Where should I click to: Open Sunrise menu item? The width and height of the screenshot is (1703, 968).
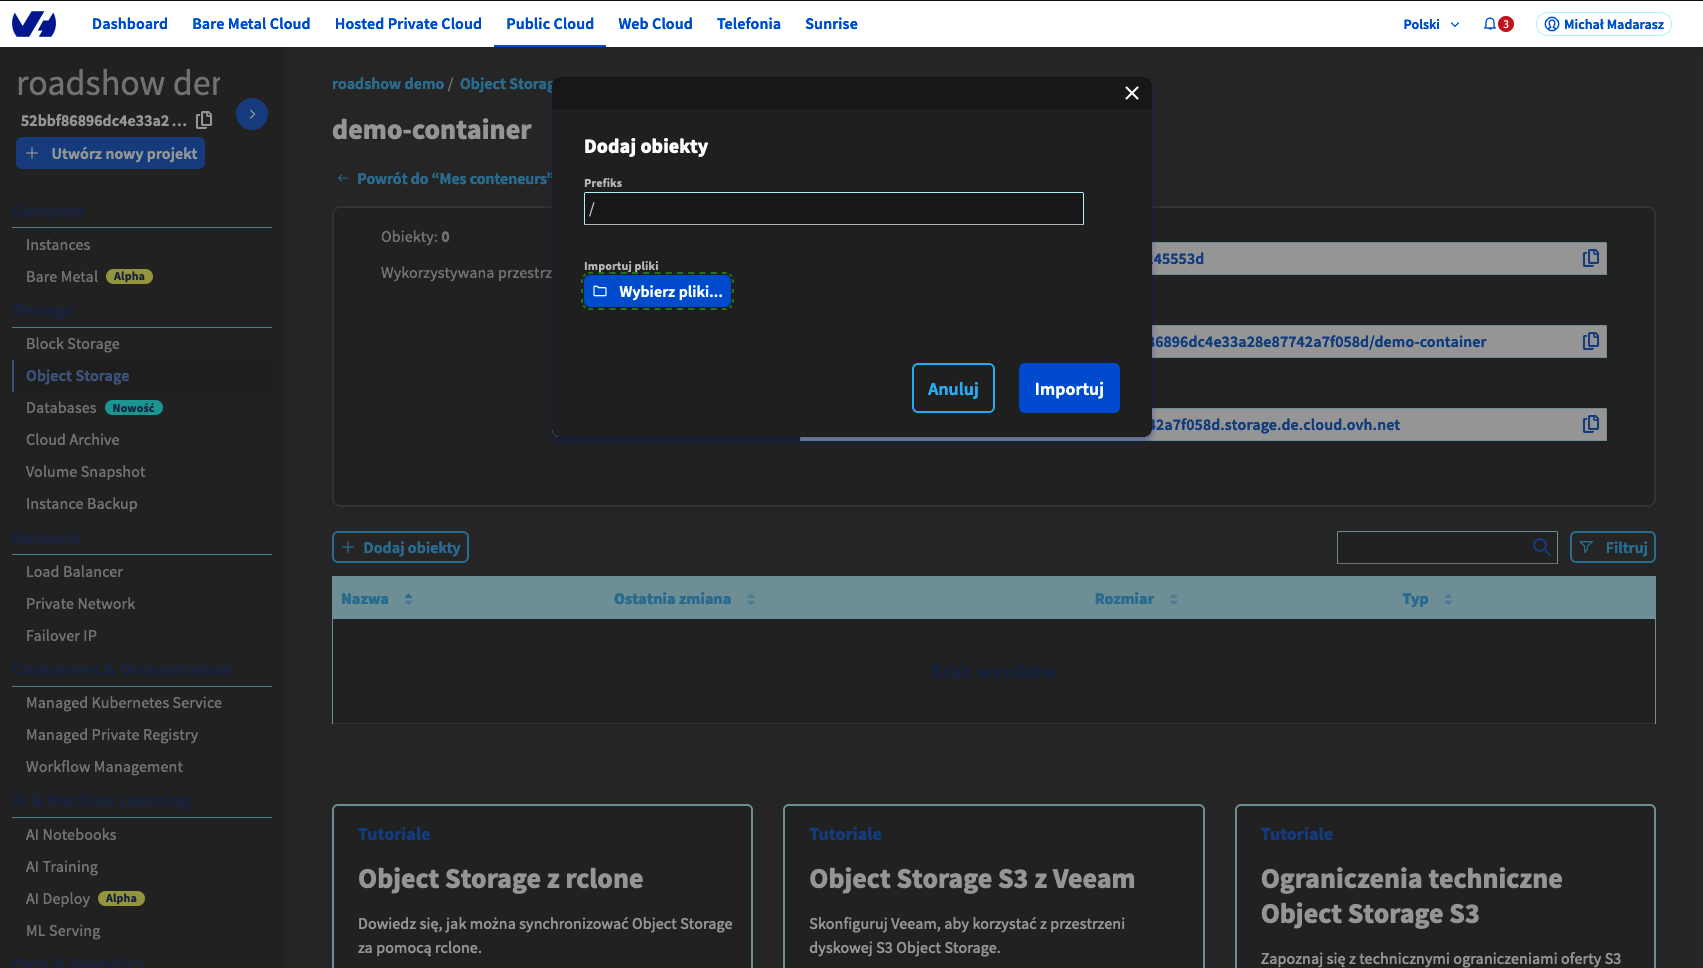coord(831,24)
